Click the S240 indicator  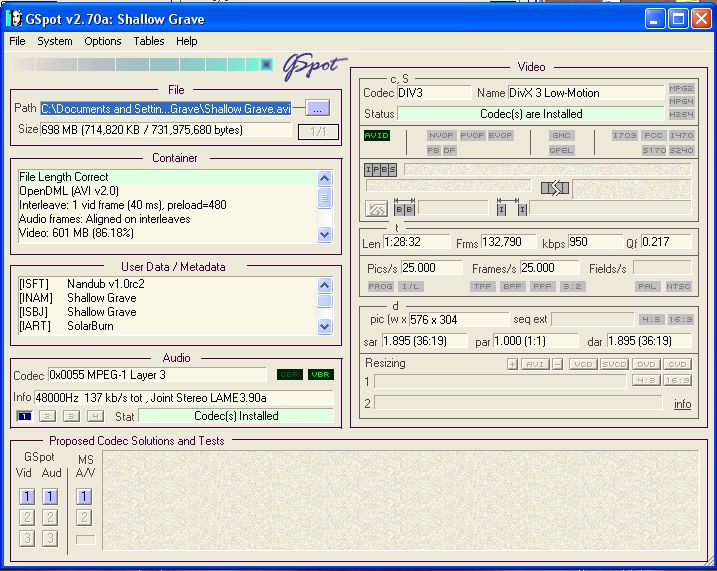681,150
